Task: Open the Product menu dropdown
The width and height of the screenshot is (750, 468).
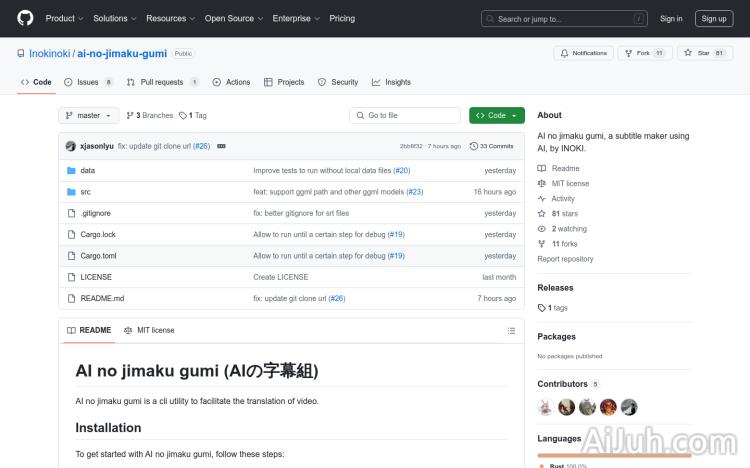Action: (x=64, y=18)
